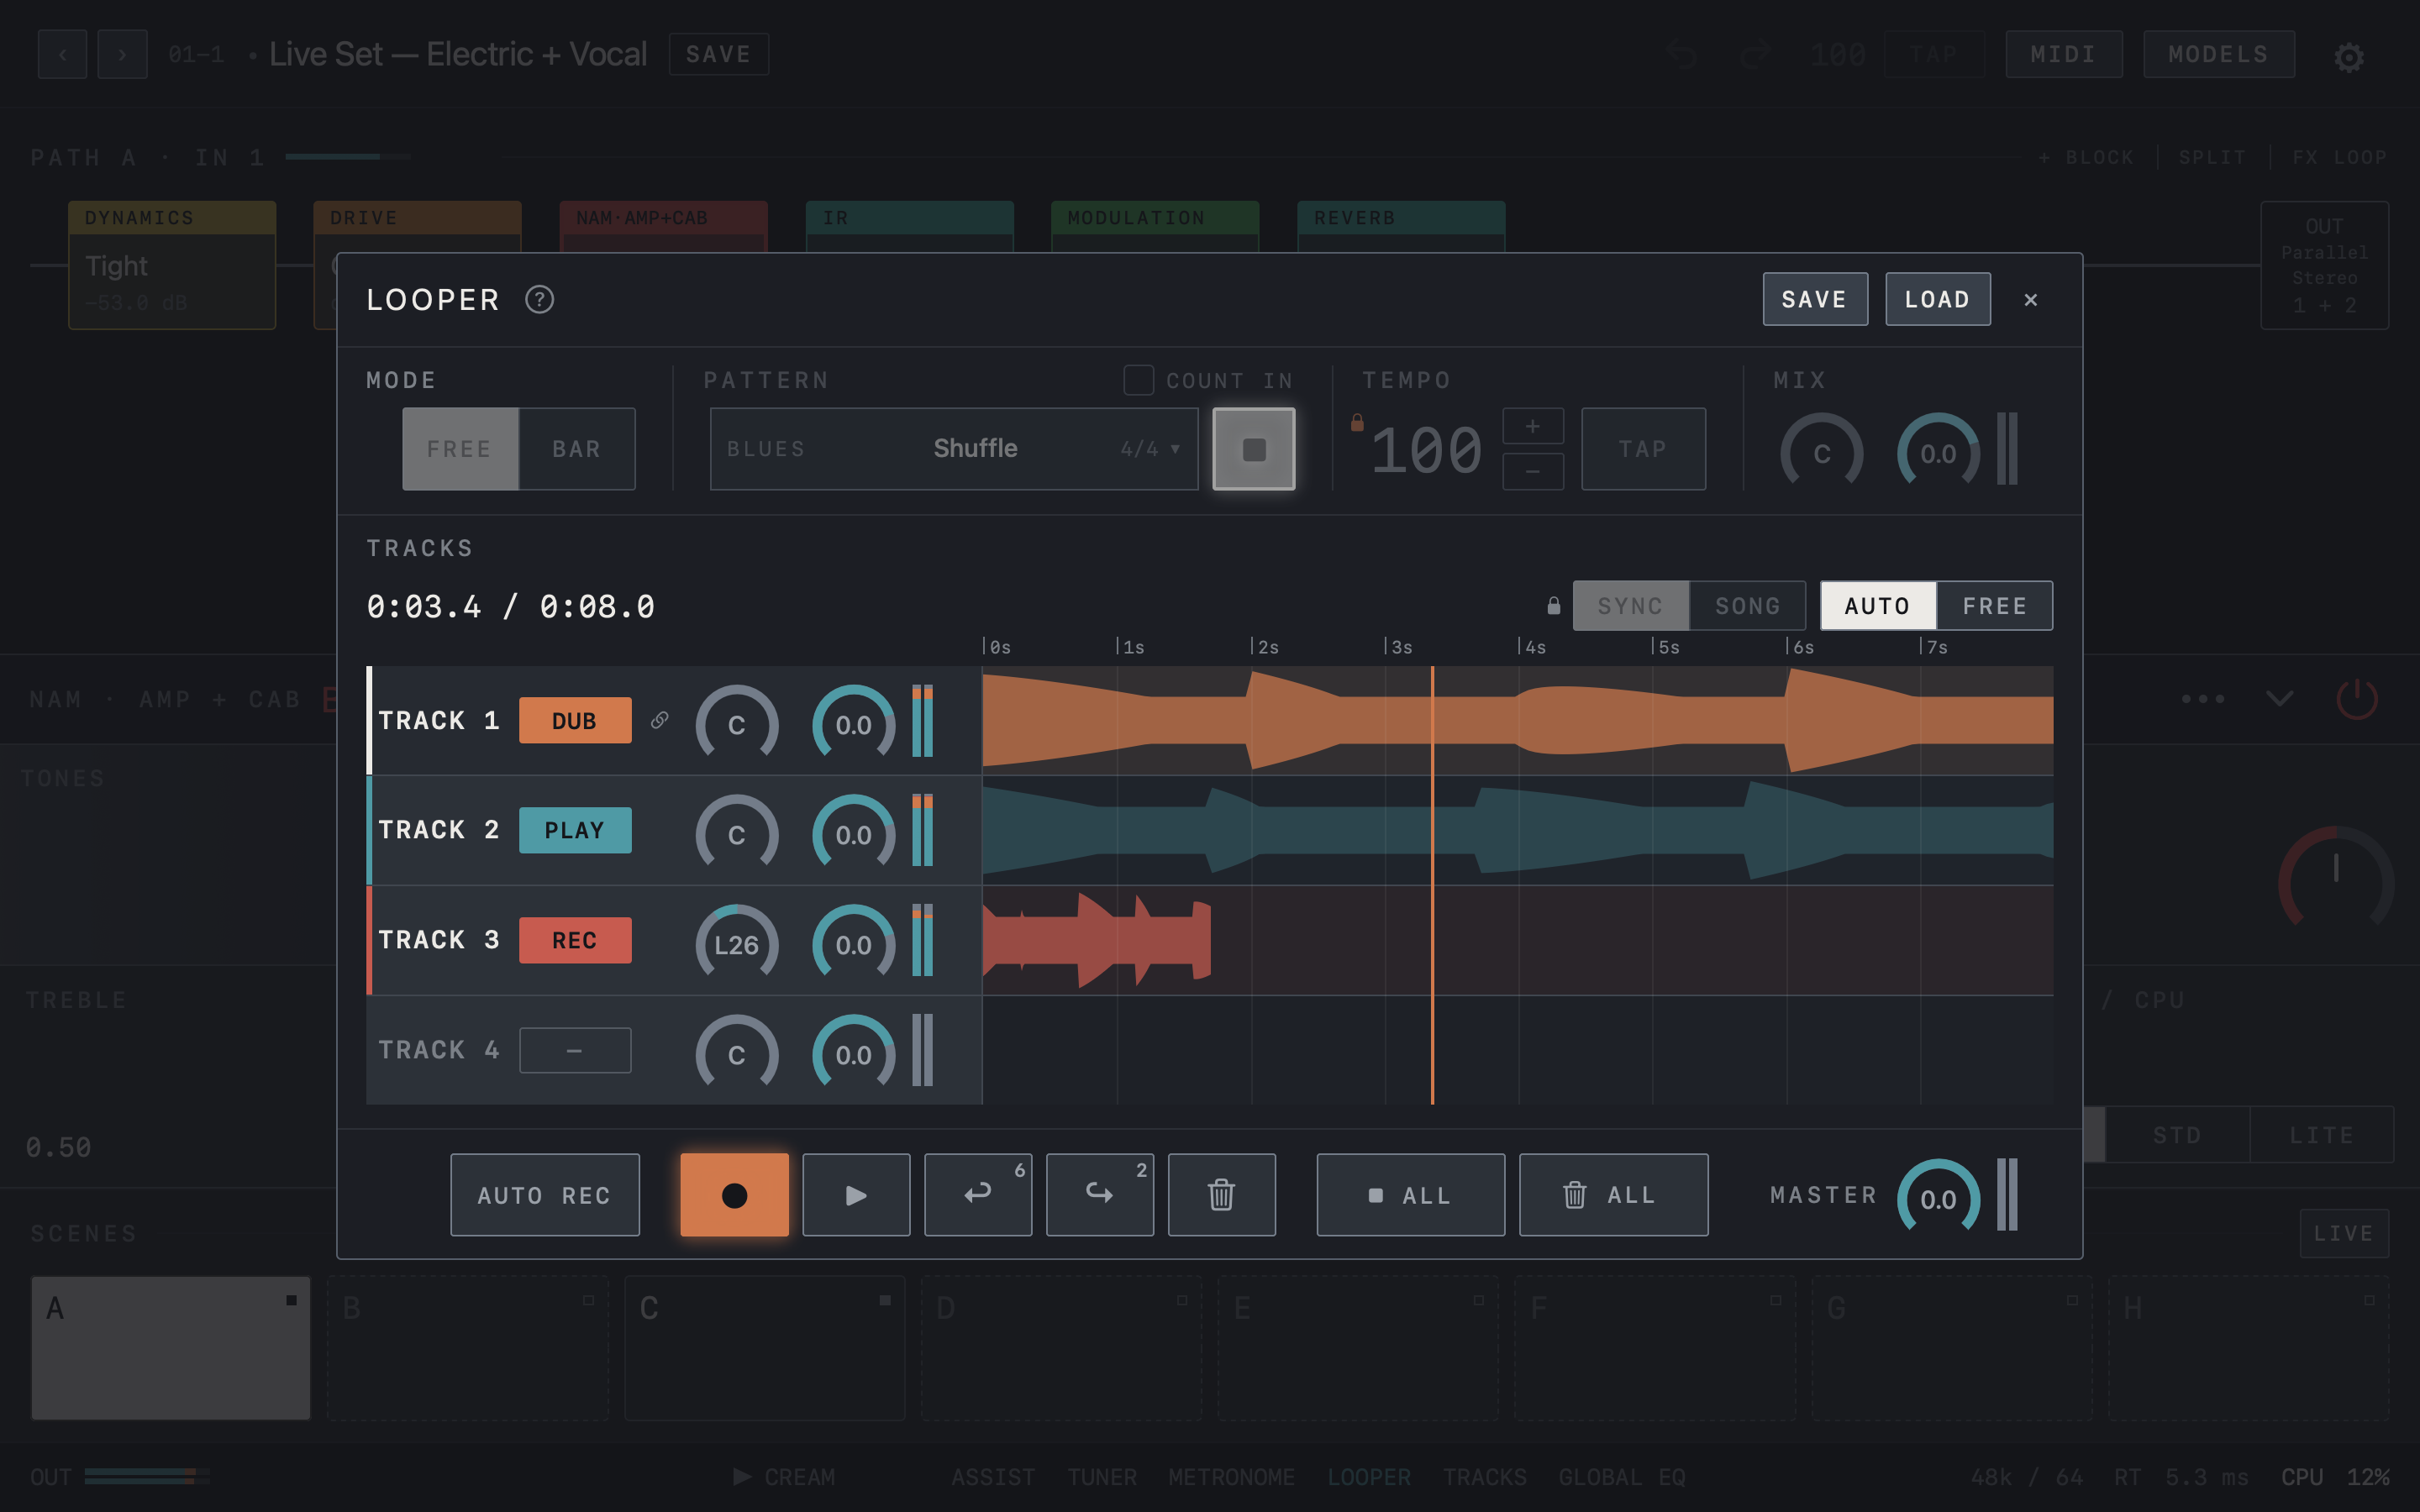Select SYNC track option

point(1631,606)
